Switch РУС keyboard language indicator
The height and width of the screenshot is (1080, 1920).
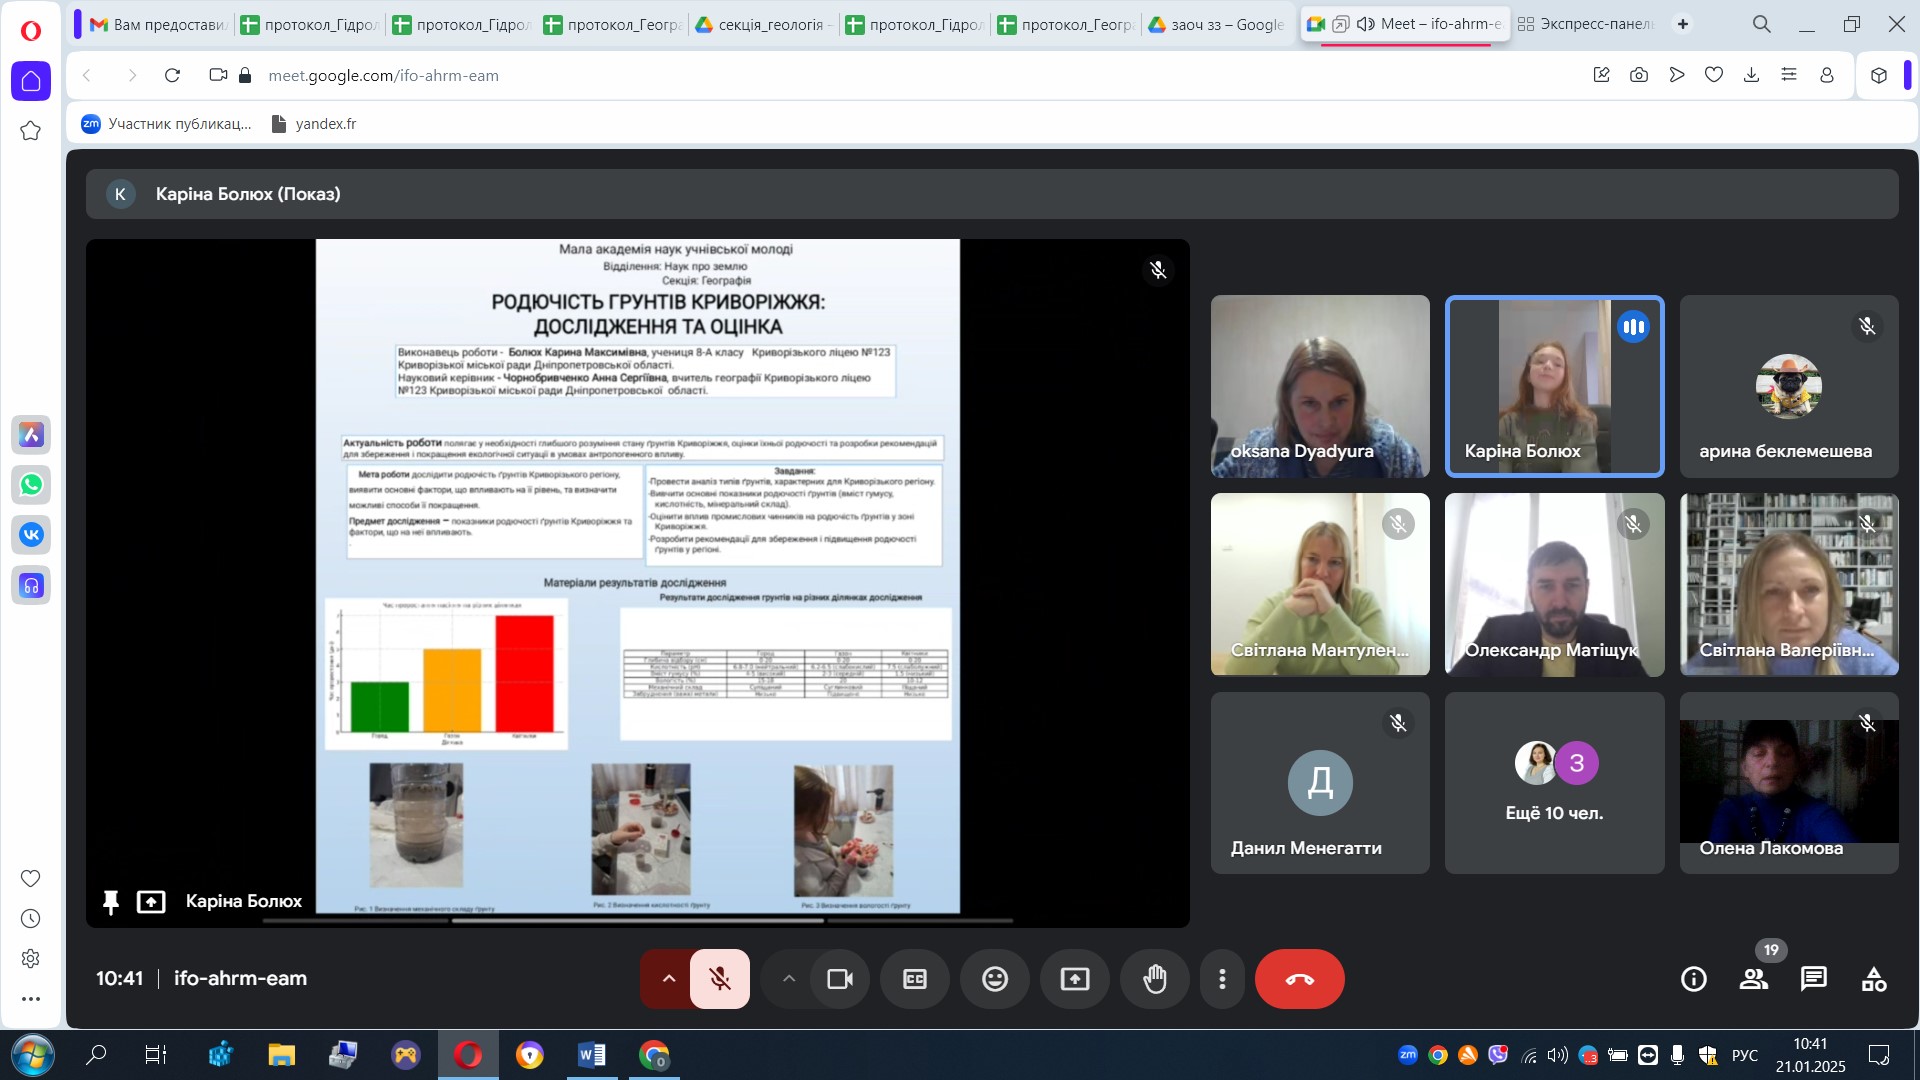(1745, 1055)
